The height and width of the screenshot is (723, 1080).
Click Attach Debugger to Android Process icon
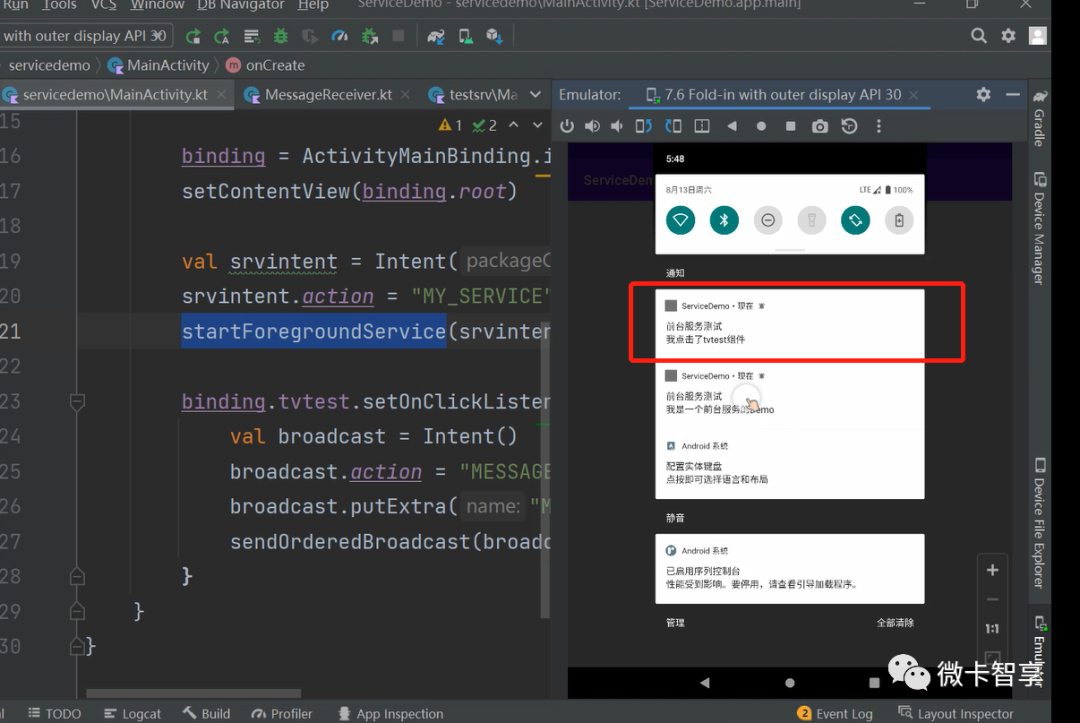(370, 36)
